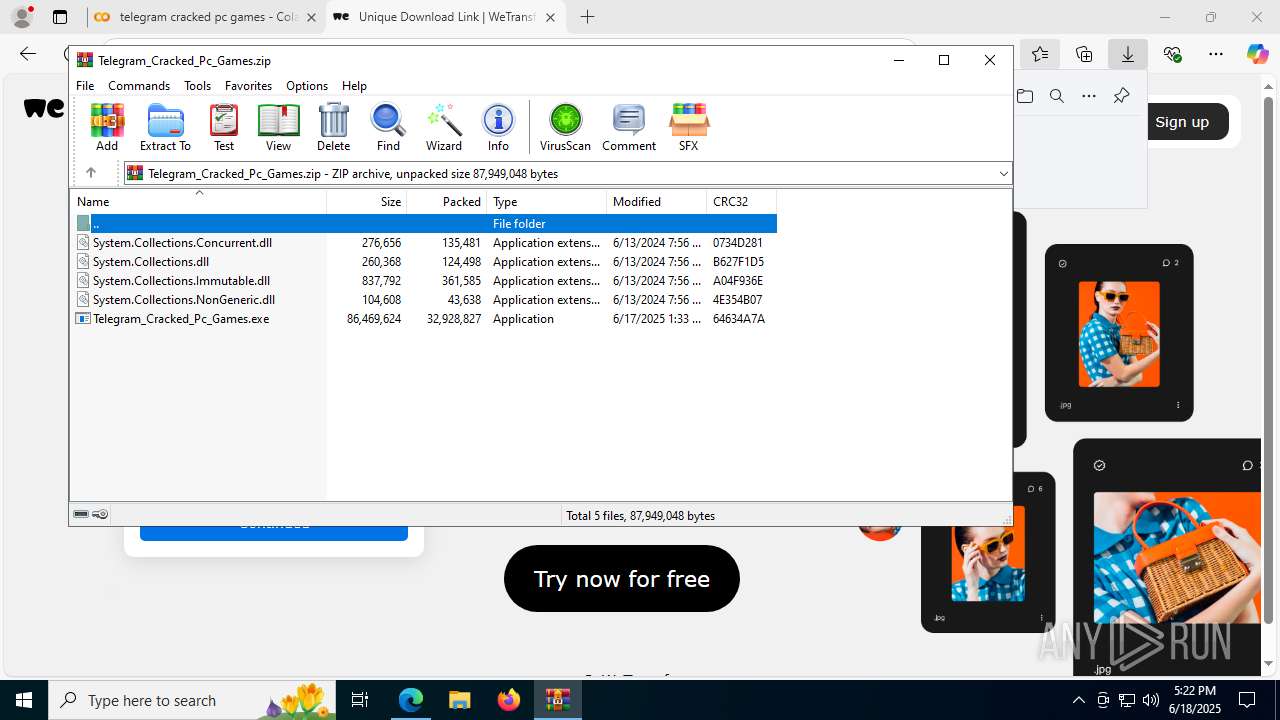
Task: Click Try now for free button
Action: (x=622, y=579)
